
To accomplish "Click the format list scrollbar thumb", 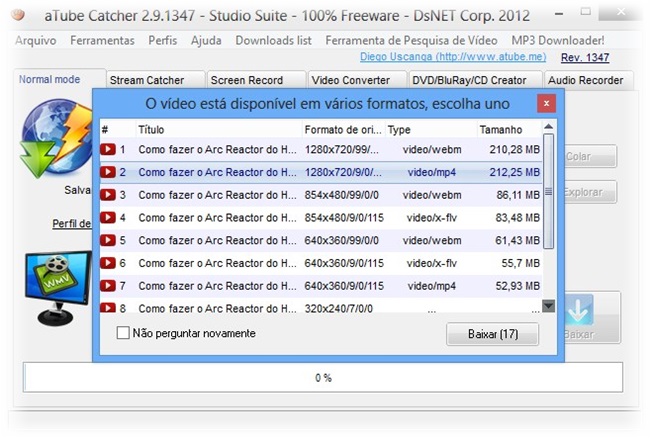I will 548,191.
